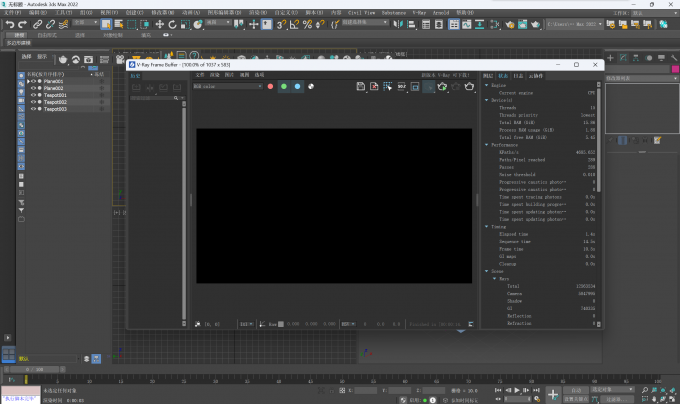Select Teapot003 in scene explorer

(55, 109)
